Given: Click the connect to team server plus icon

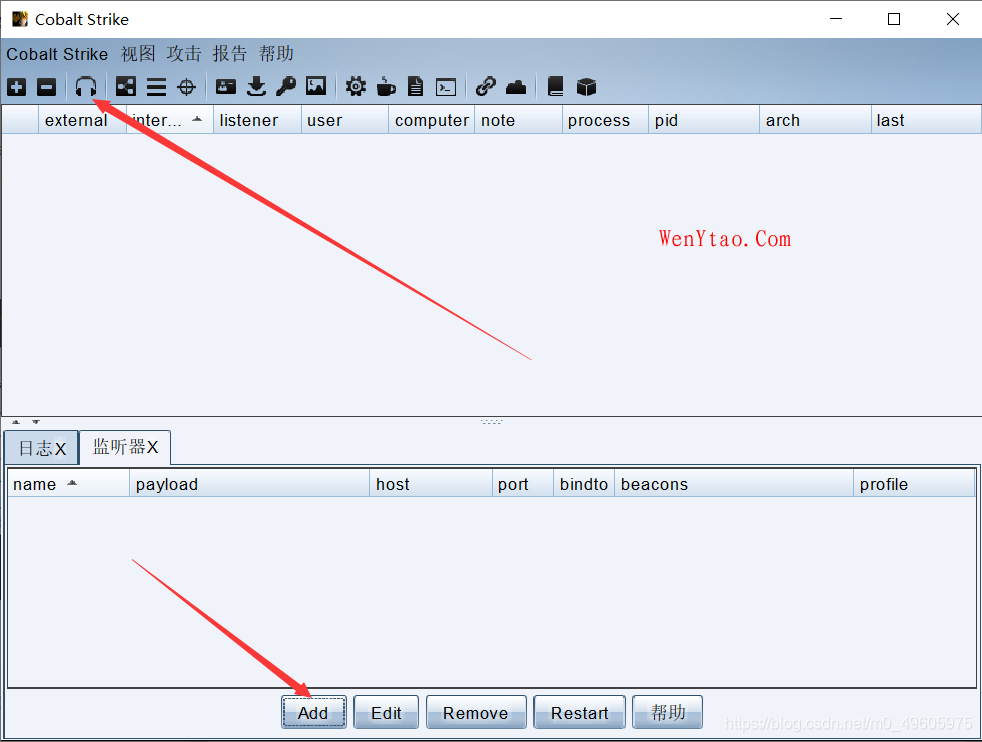Looking at the screenshot, I should [17, 86].
